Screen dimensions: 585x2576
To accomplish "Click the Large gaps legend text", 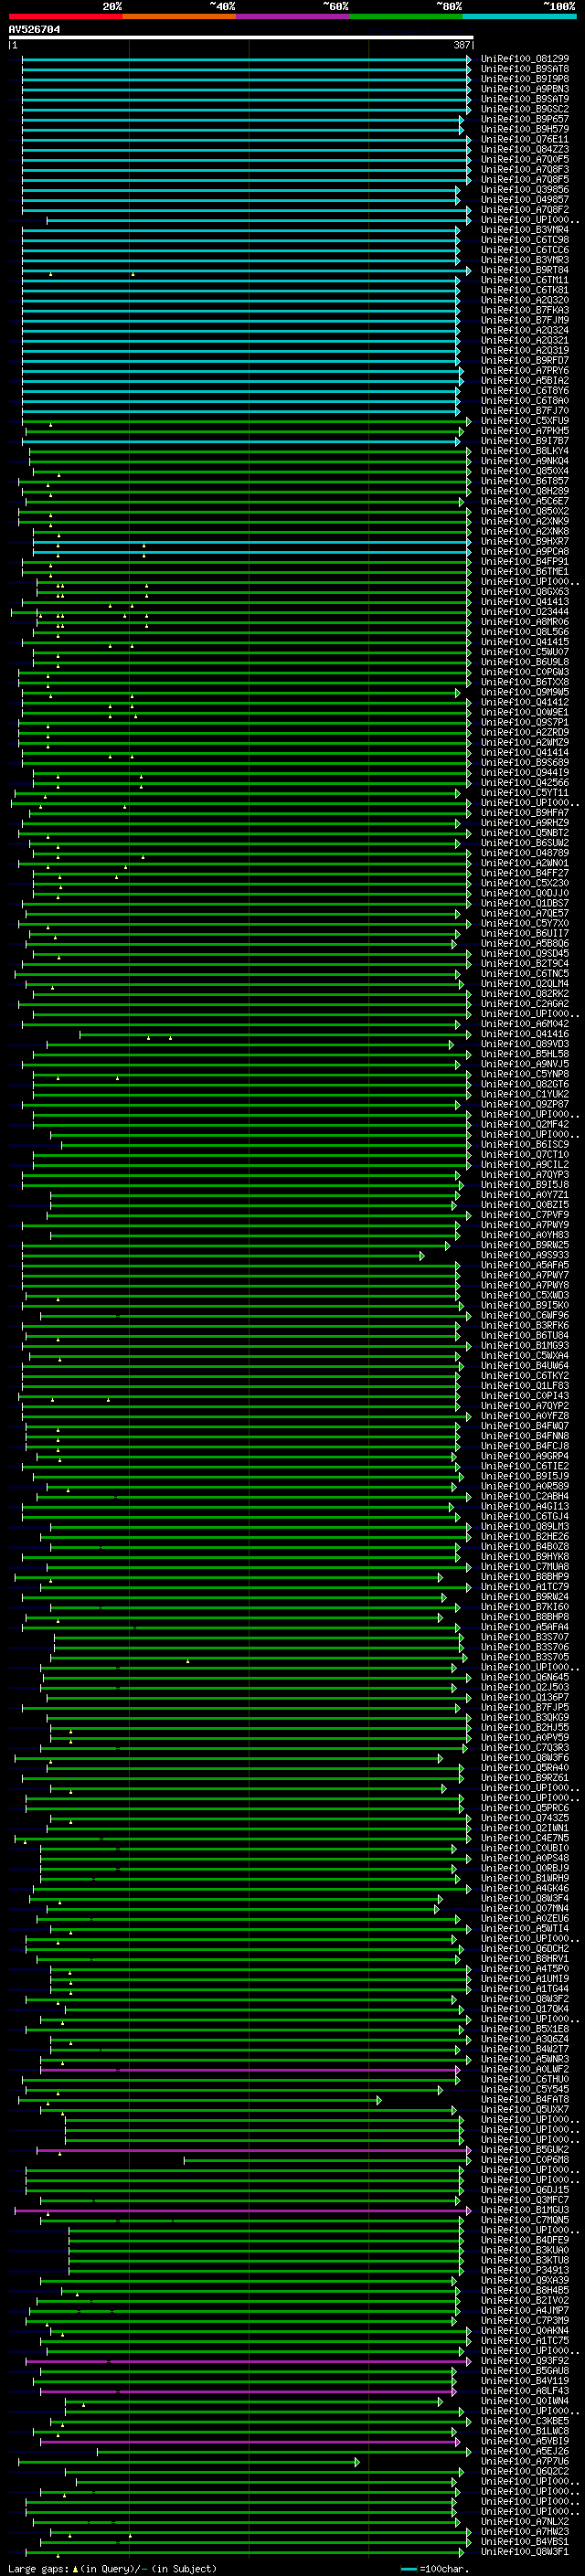I will click(112, 2568).
